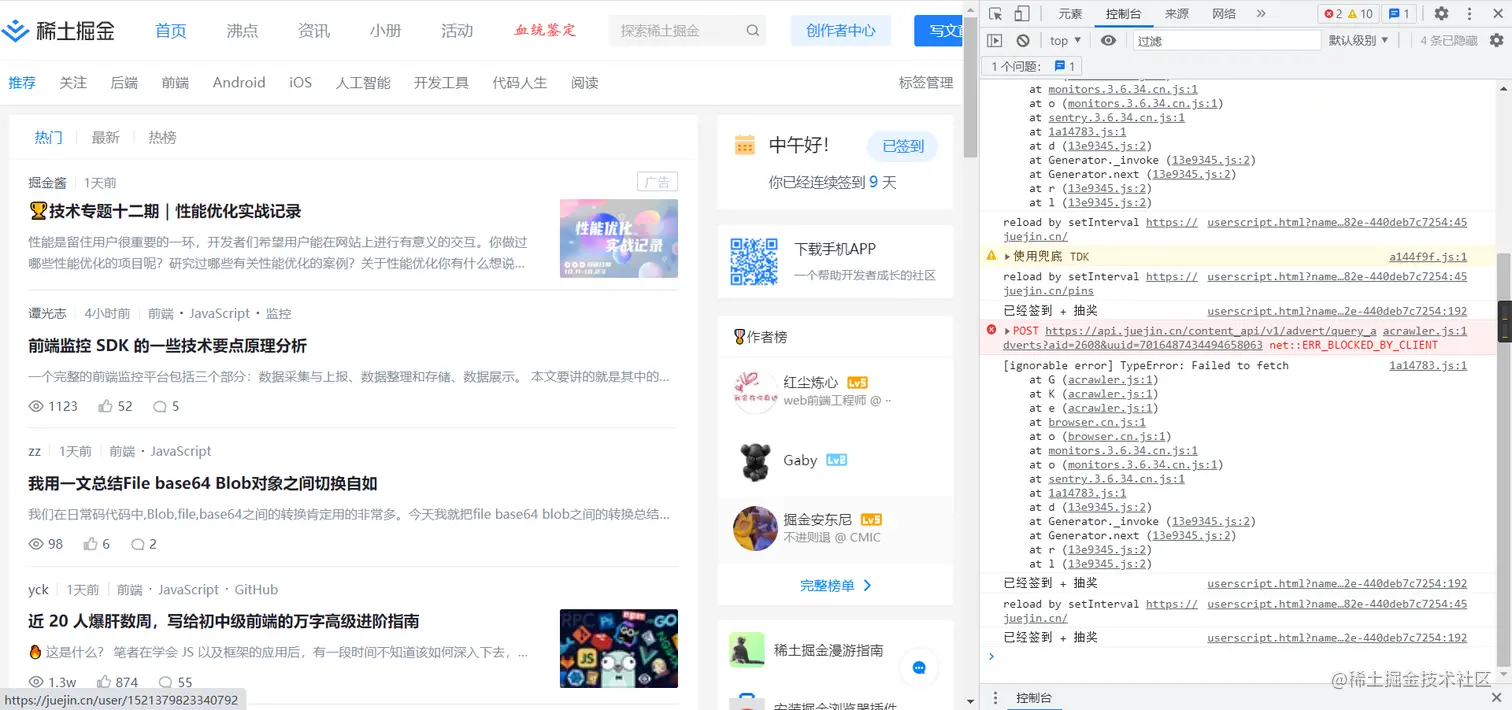Viewport: 1512px width, 710px height.
Task: Click the floating chat feedback icon
Action: point(918,668)
